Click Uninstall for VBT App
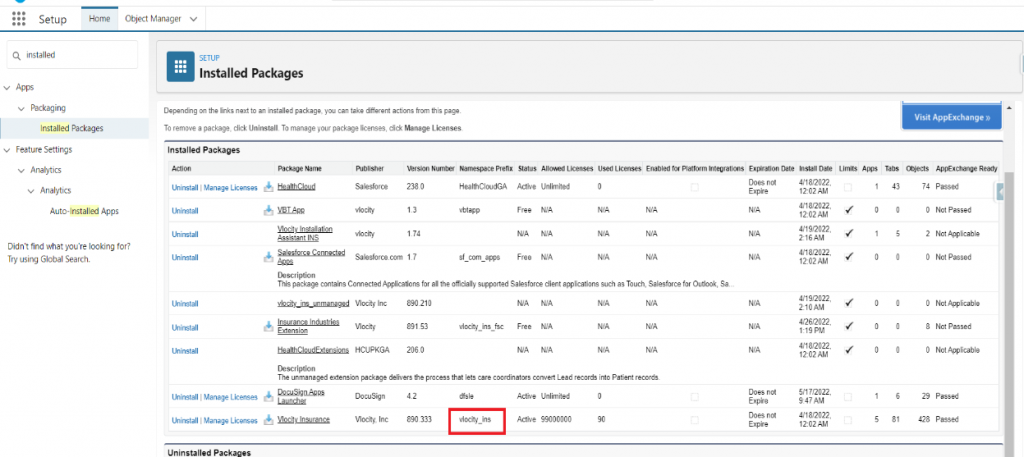The height and width of the screenshot is (457, 1024). click(x=185, y=211)
